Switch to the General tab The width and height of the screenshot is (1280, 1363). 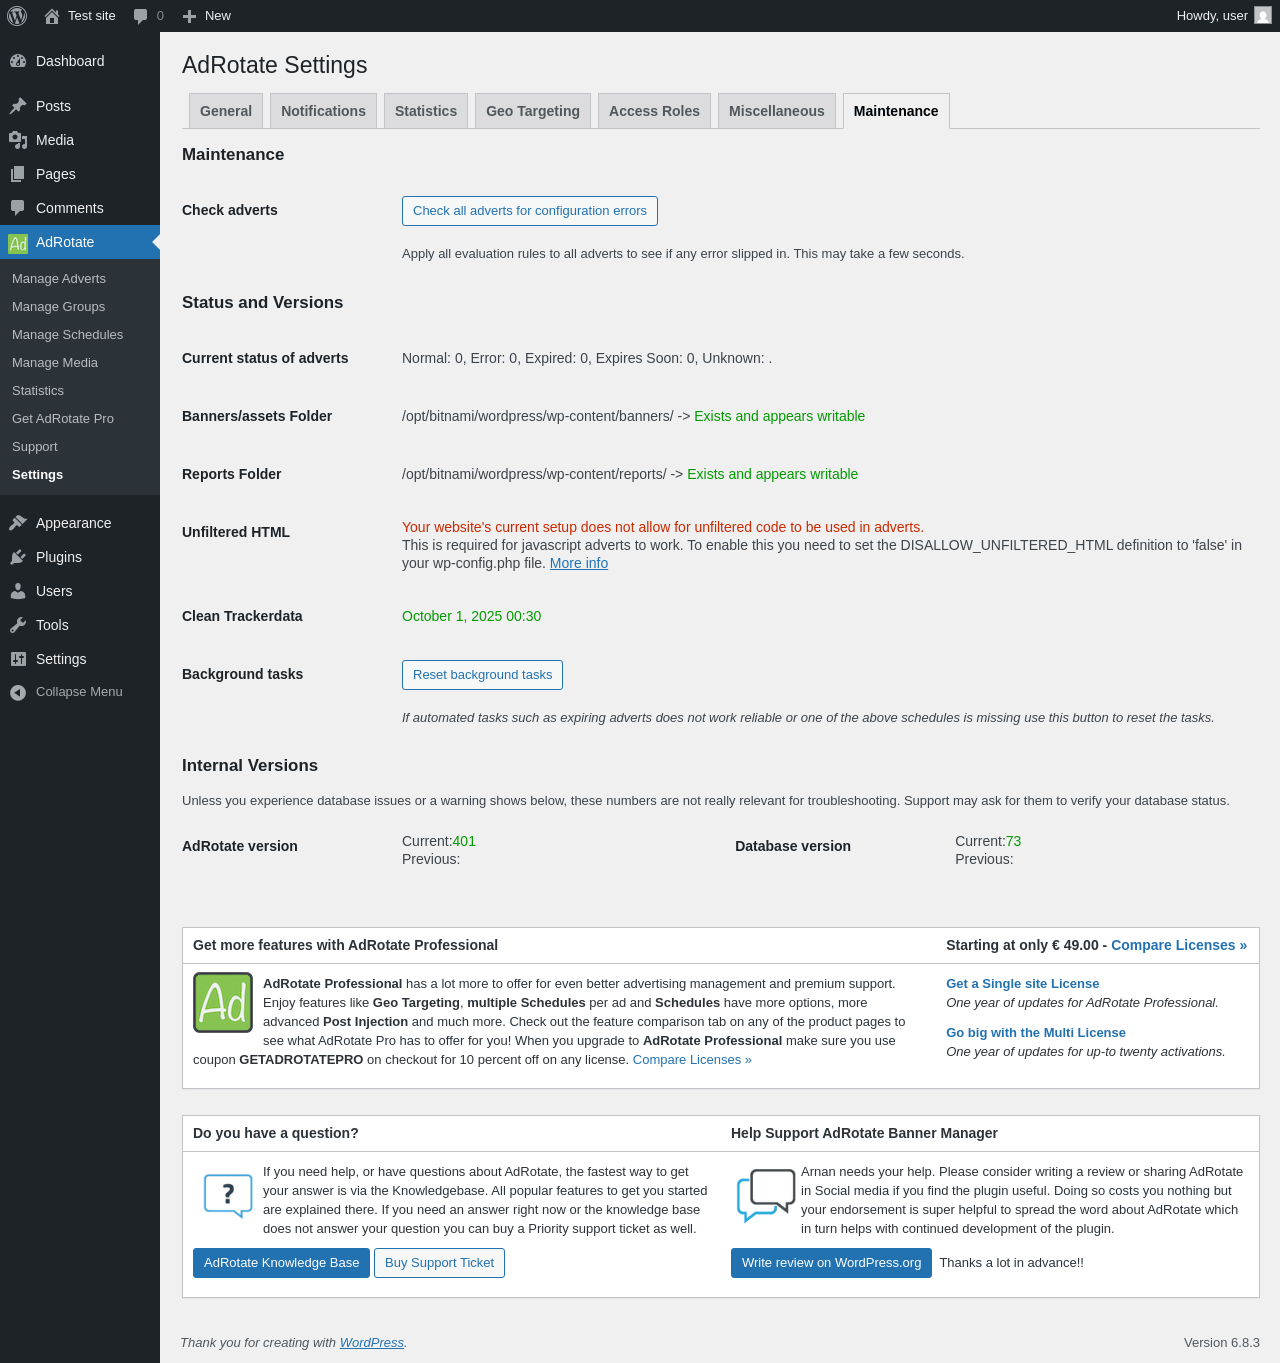point(226,111)
